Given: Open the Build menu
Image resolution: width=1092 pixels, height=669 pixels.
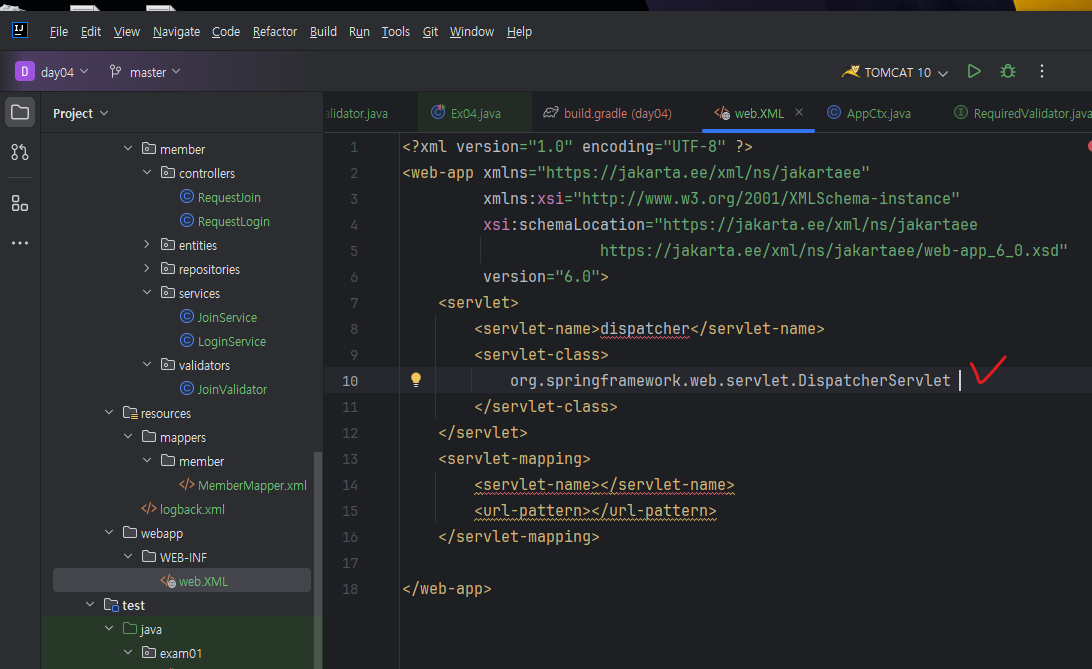Looking at the screenshot, I should coord(323,31).
